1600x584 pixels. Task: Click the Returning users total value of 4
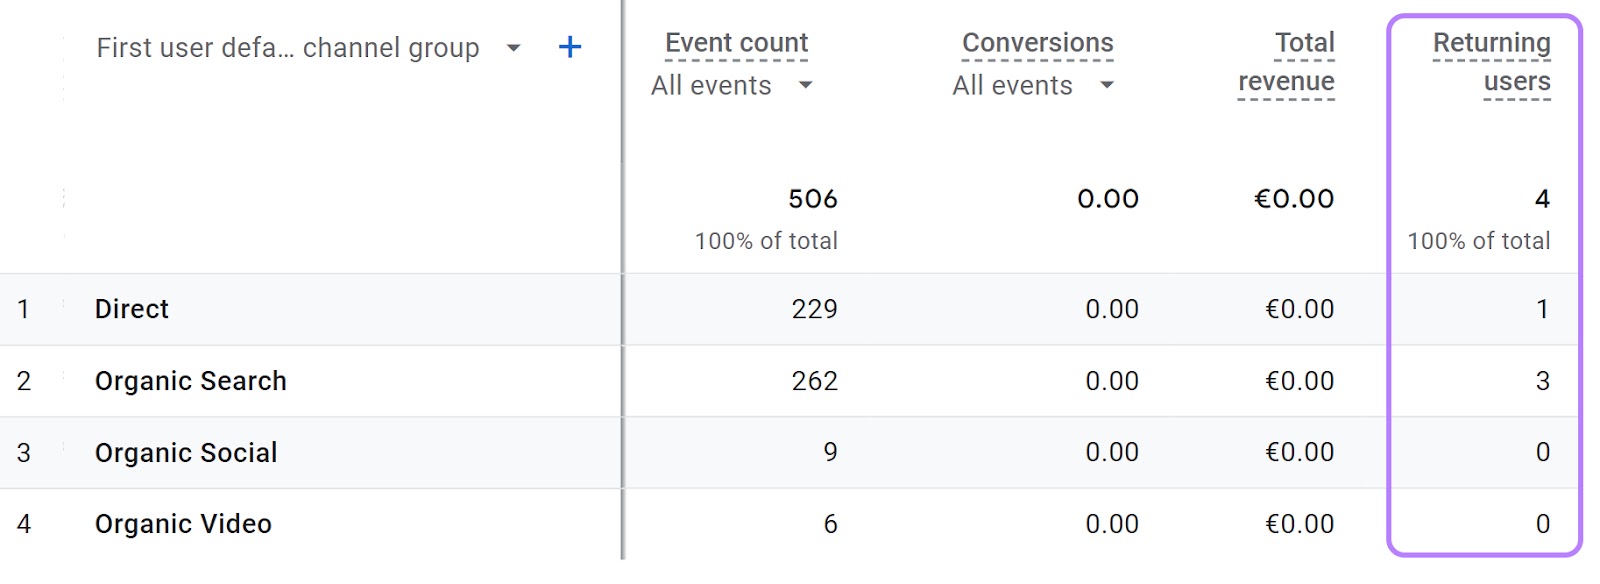tap(1542, 198)
